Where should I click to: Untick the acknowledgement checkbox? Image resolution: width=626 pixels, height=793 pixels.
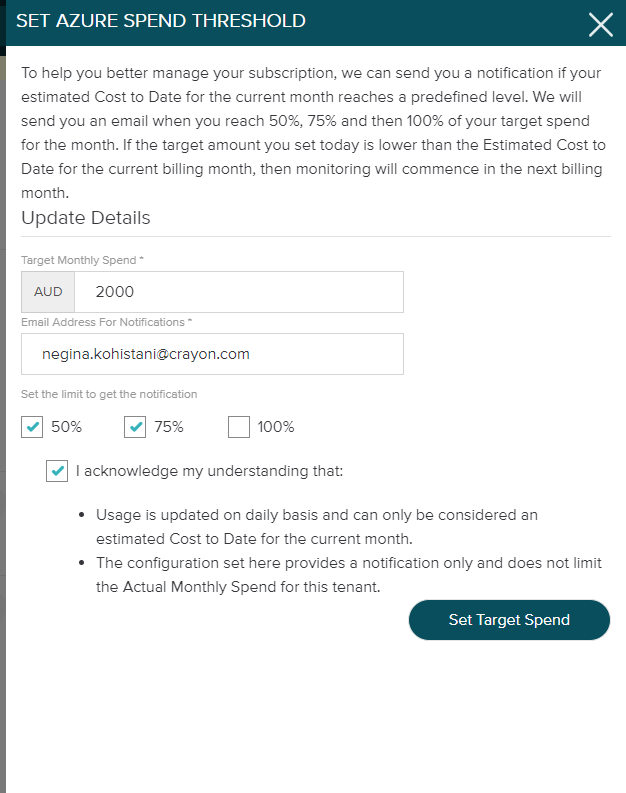[x=57, y=471]
